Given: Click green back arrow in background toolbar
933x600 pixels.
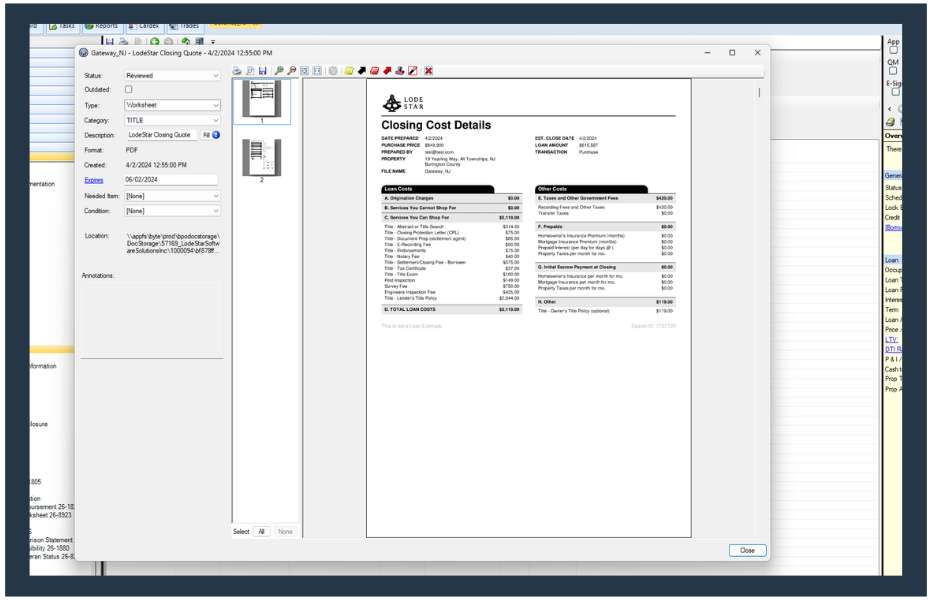Looking at the screenshot, I should coord(155,42).
